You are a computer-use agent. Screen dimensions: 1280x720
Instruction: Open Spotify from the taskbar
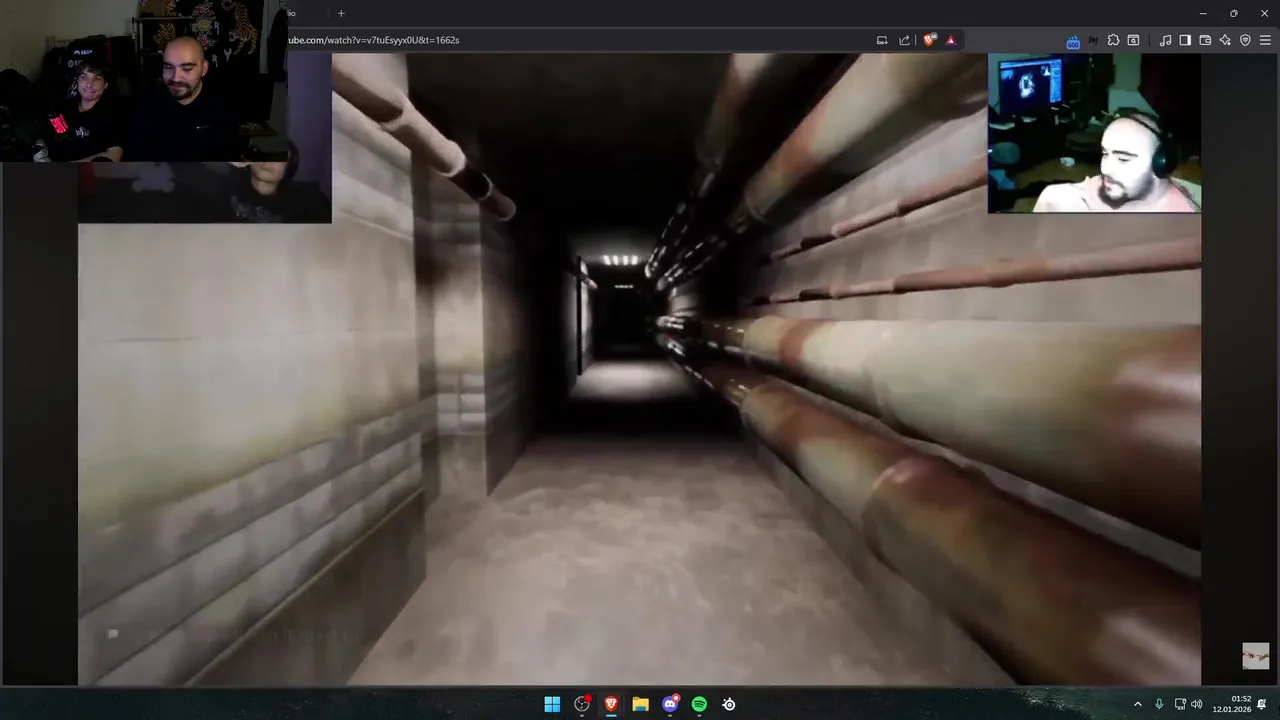coord(699,704)
